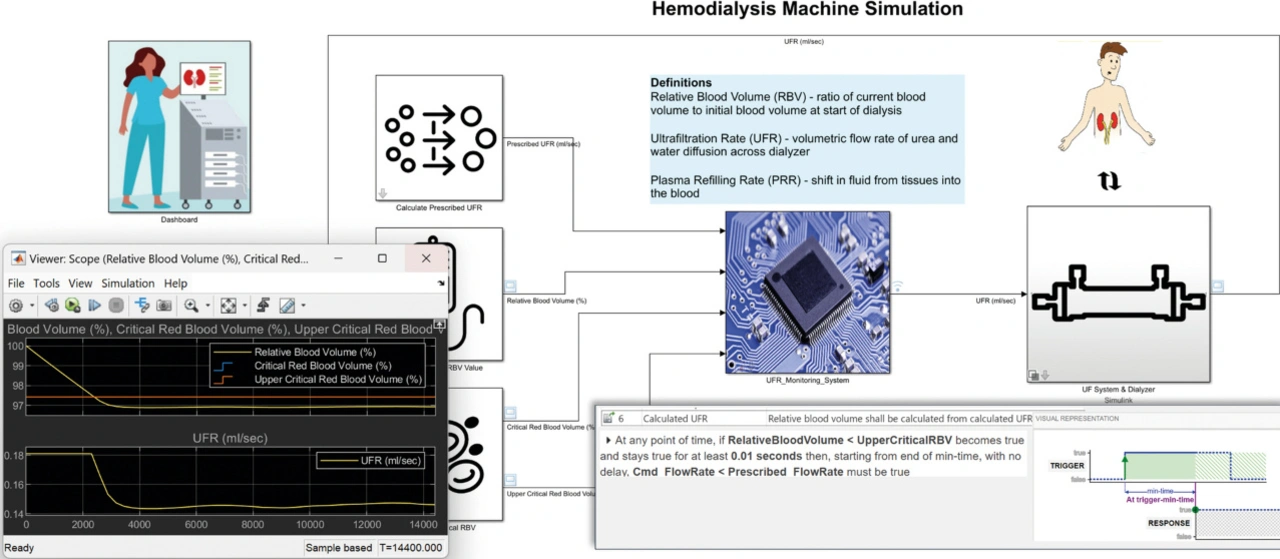Click the Scale Axes Limits icon
The width and height of the screenshot is (1280, 559).
click(228, 306)
